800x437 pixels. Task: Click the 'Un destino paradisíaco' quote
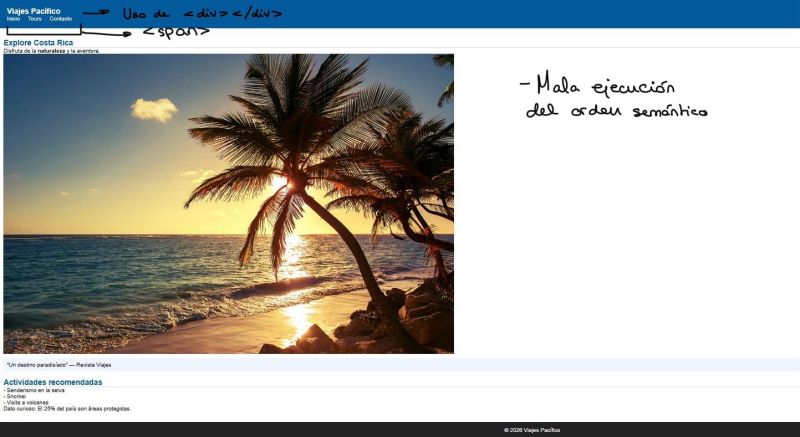pos(59,365)
